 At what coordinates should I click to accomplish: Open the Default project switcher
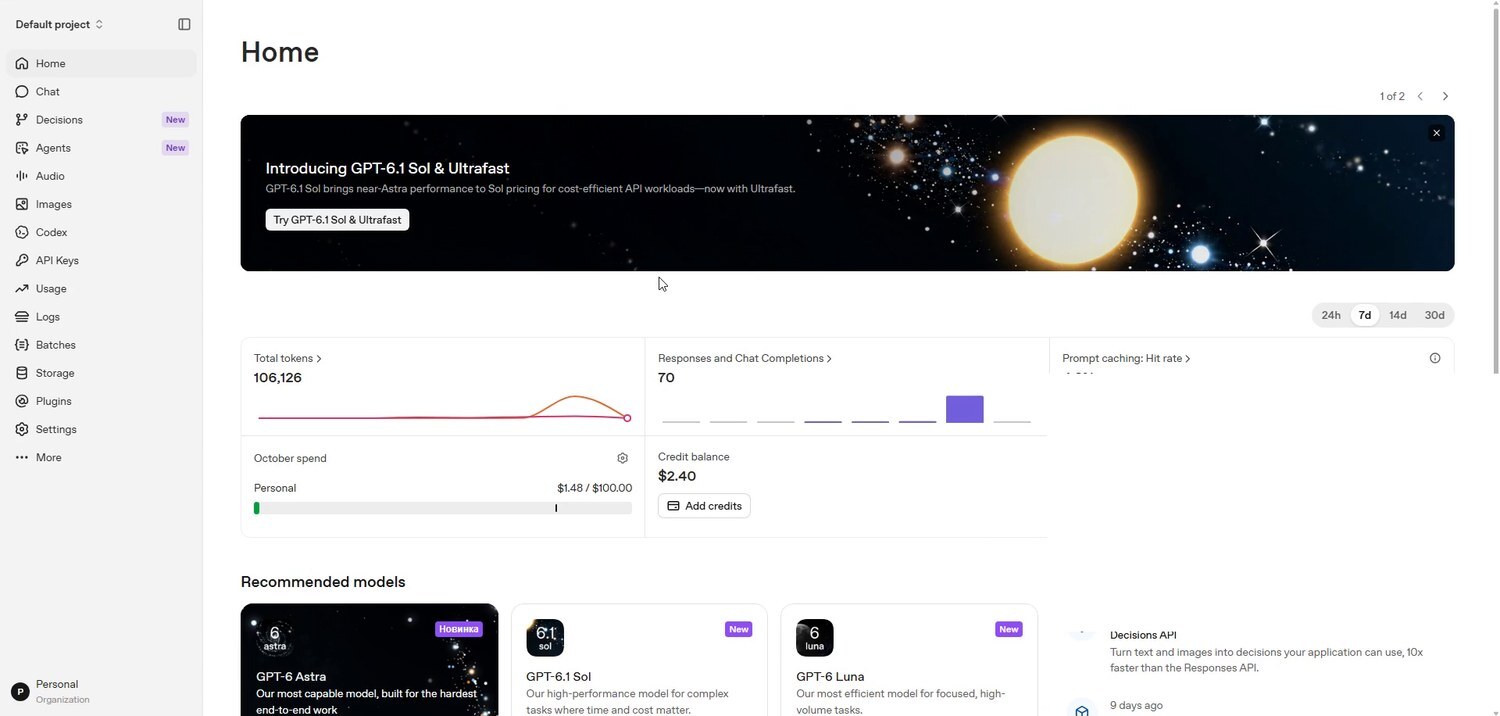click(59, 24)
